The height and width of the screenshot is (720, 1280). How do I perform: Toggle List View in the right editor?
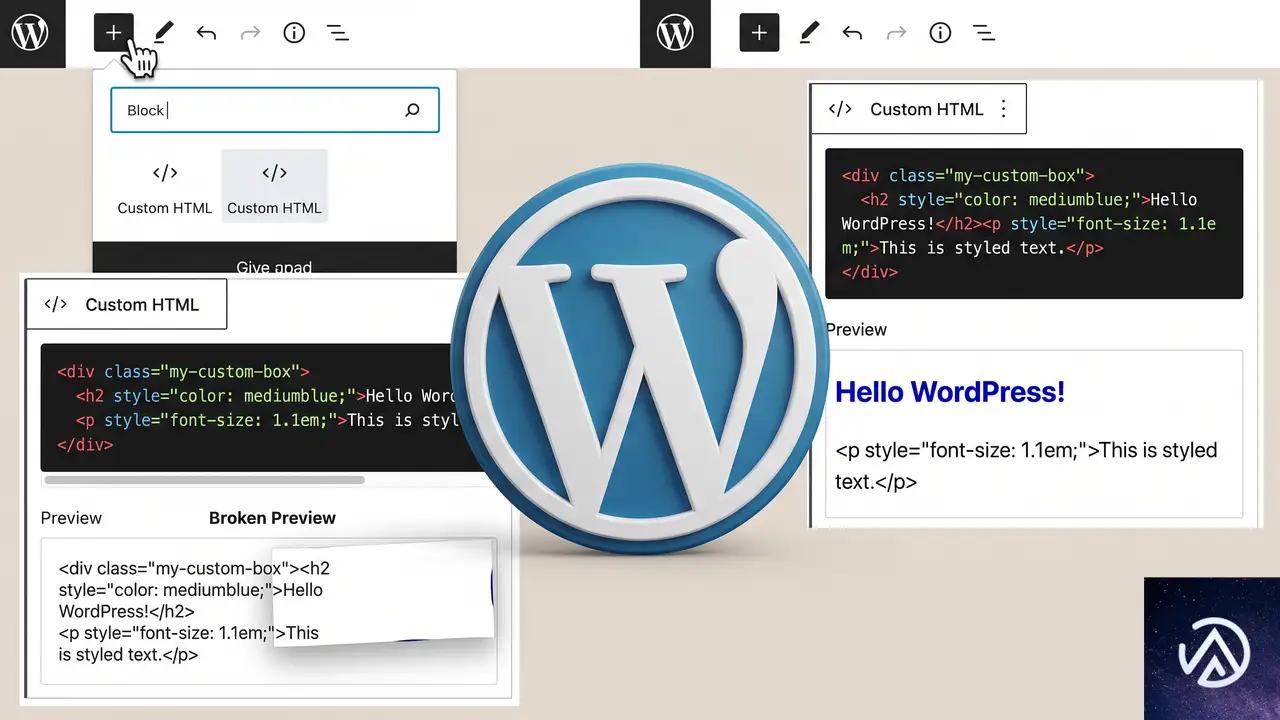point(984,33)
